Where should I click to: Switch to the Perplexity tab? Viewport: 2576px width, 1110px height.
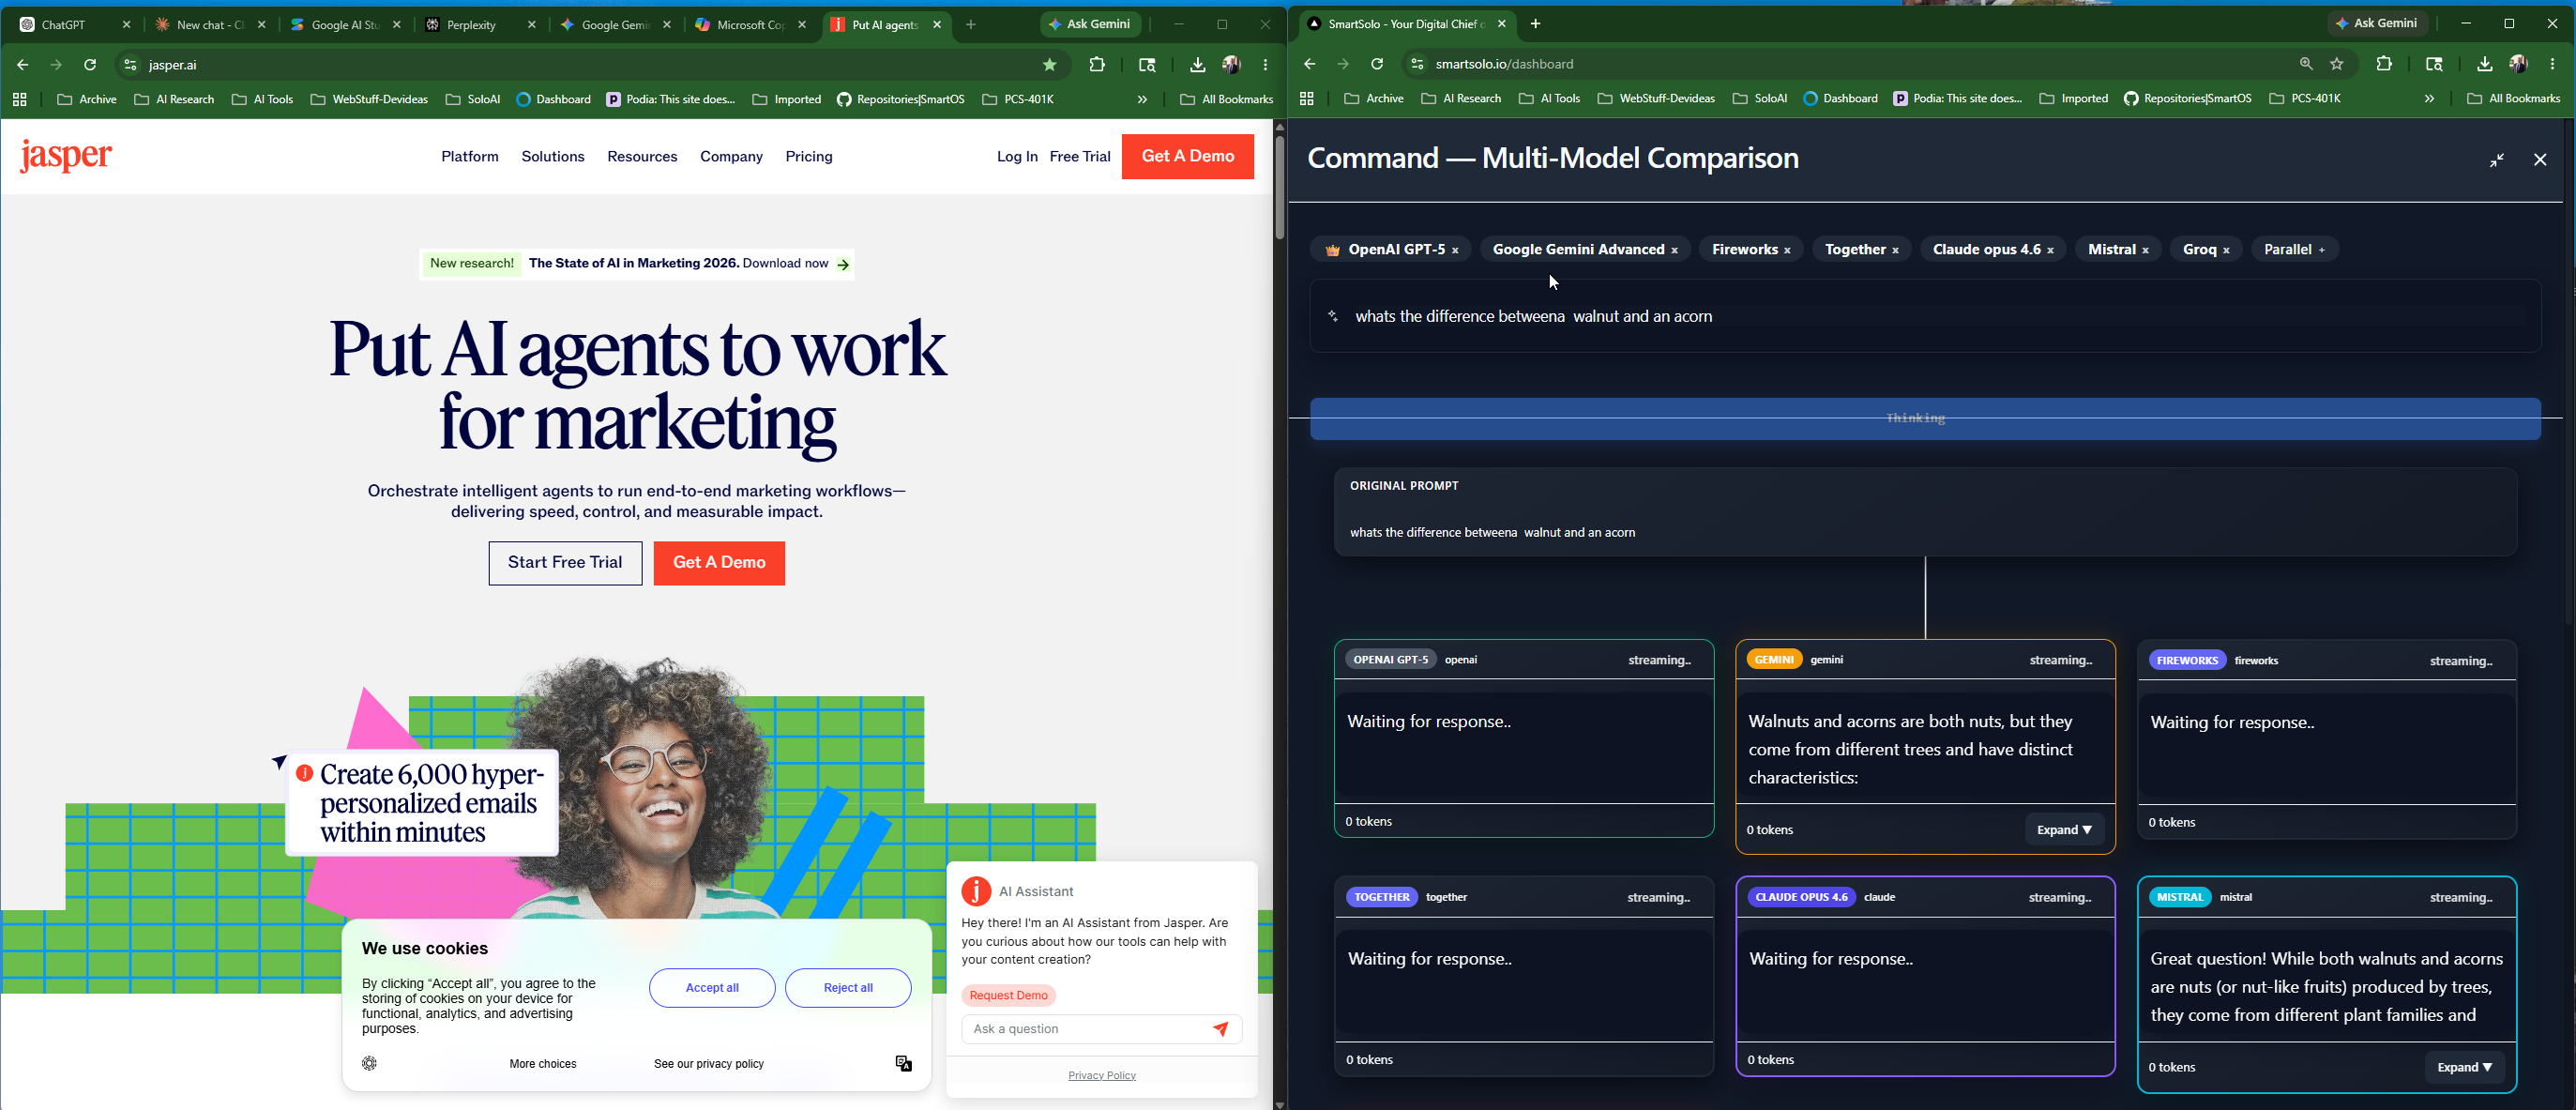coord(480,25)
